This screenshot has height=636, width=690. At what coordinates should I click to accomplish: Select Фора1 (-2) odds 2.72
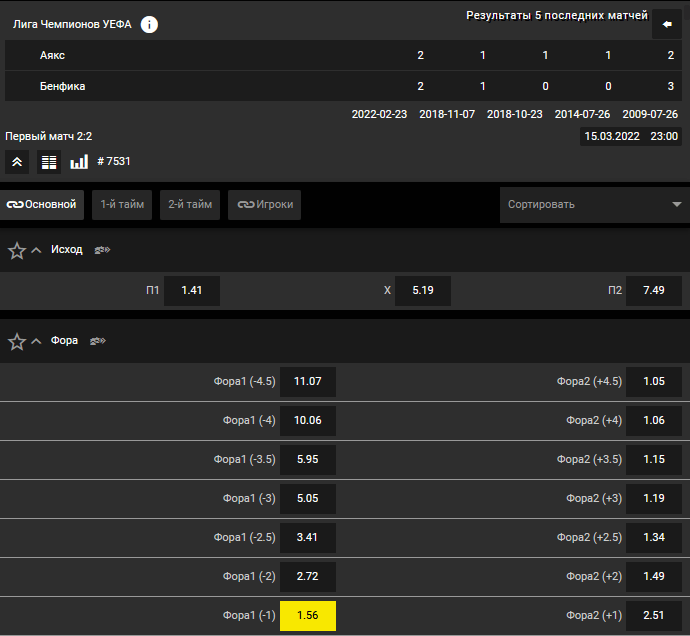click(308, 577)
